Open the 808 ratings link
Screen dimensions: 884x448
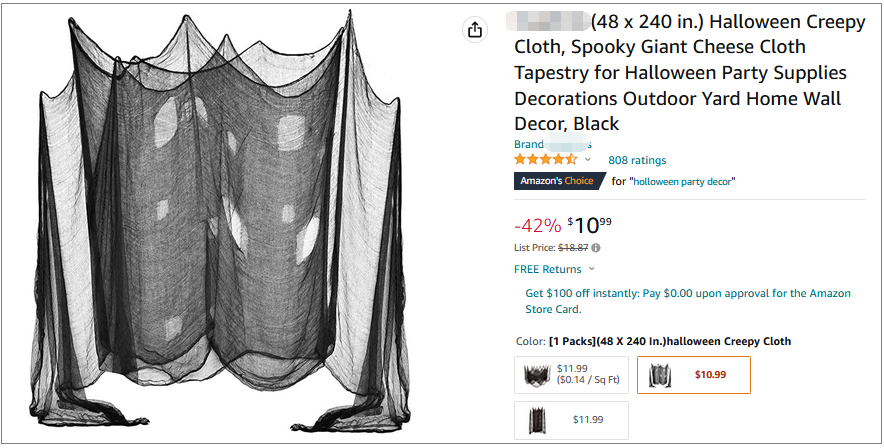(x=637, y=160)
